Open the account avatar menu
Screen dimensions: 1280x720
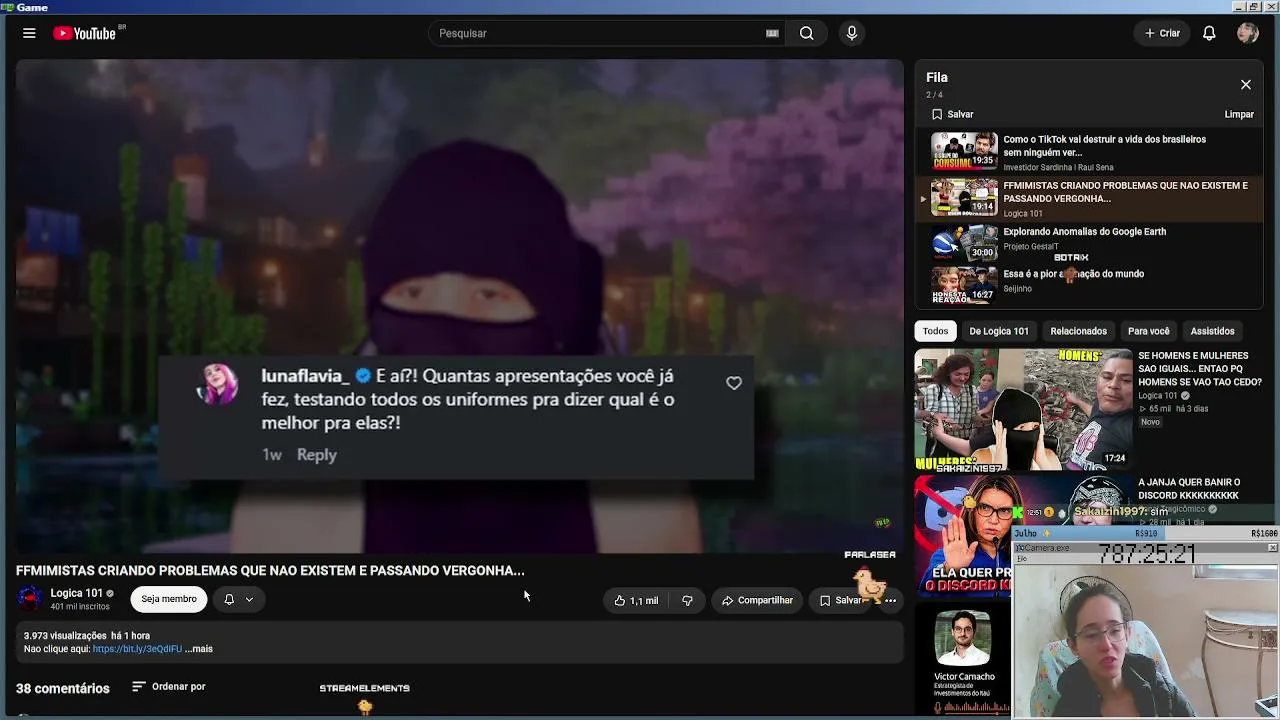1247,33
